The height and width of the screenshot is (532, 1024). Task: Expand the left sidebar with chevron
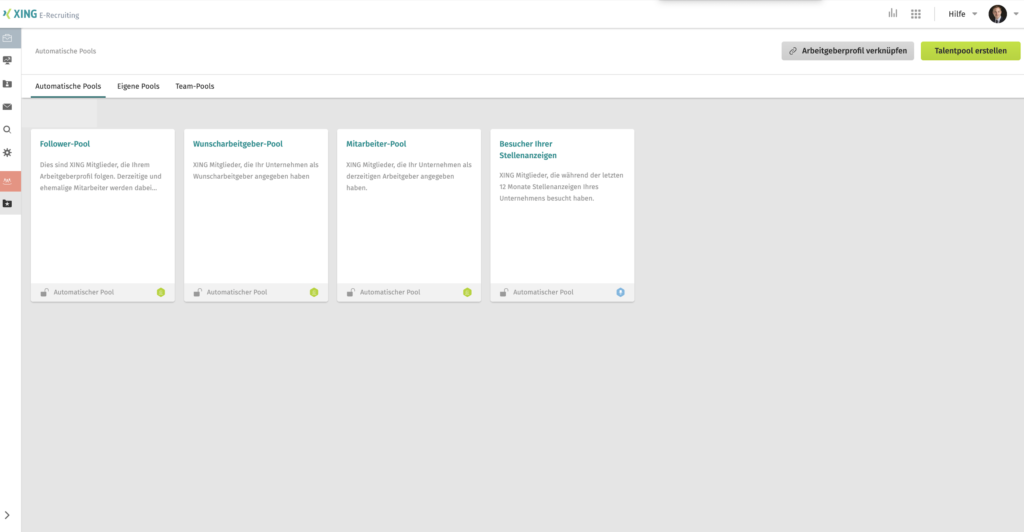(8, 515)
